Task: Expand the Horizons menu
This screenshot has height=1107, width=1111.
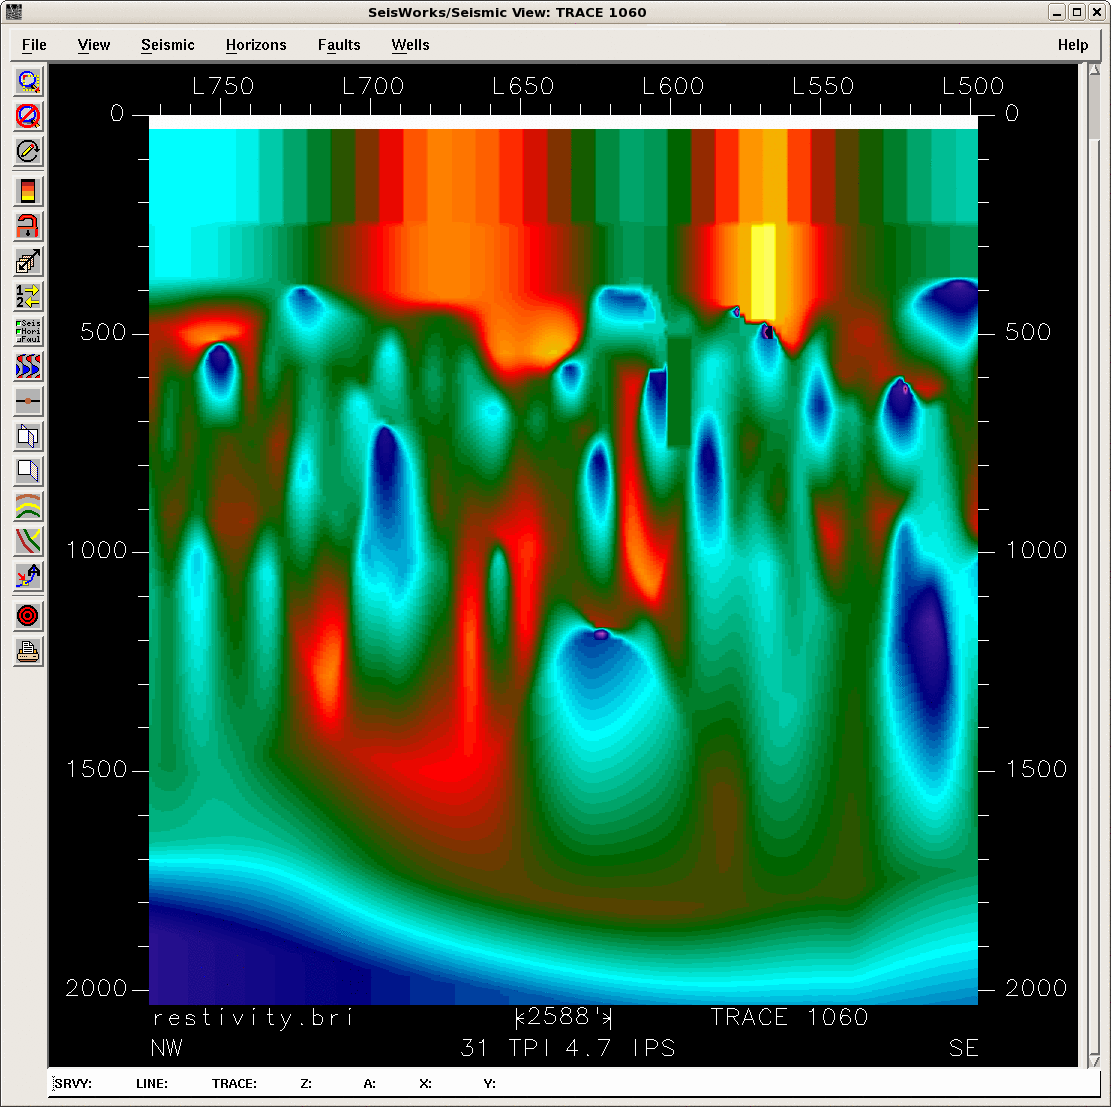Action: pos(256,45)
